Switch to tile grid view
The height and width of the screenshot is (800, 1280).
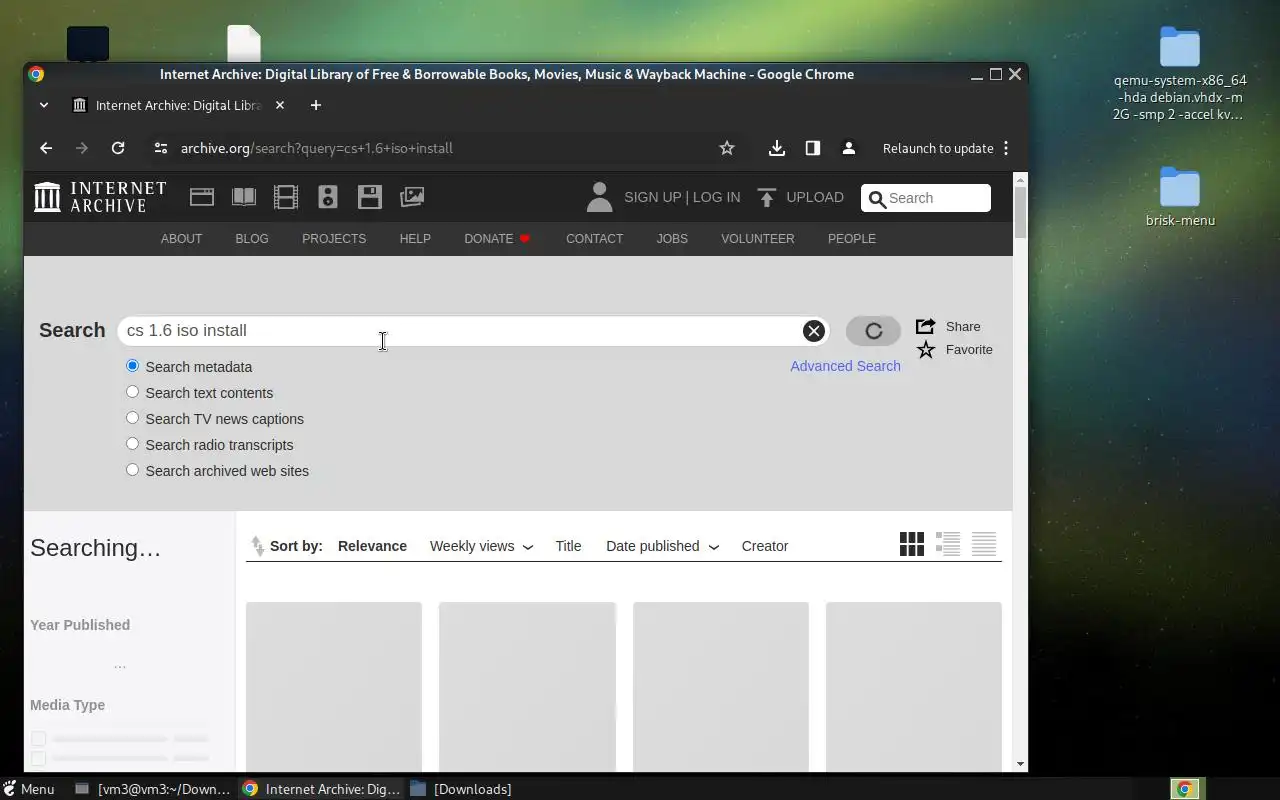912,544
